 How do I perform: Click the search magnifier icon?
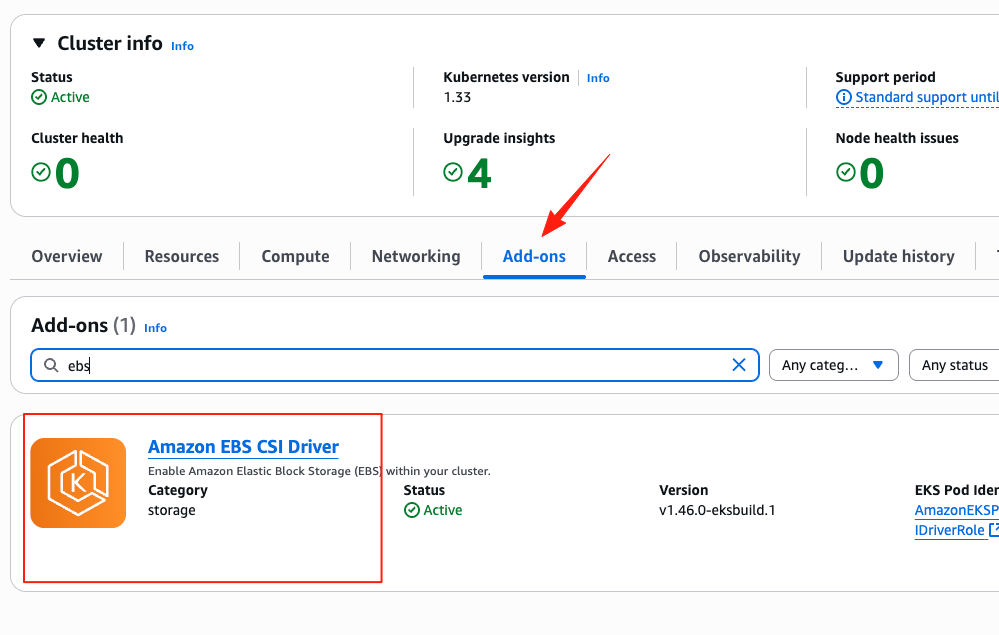(51, 365)
